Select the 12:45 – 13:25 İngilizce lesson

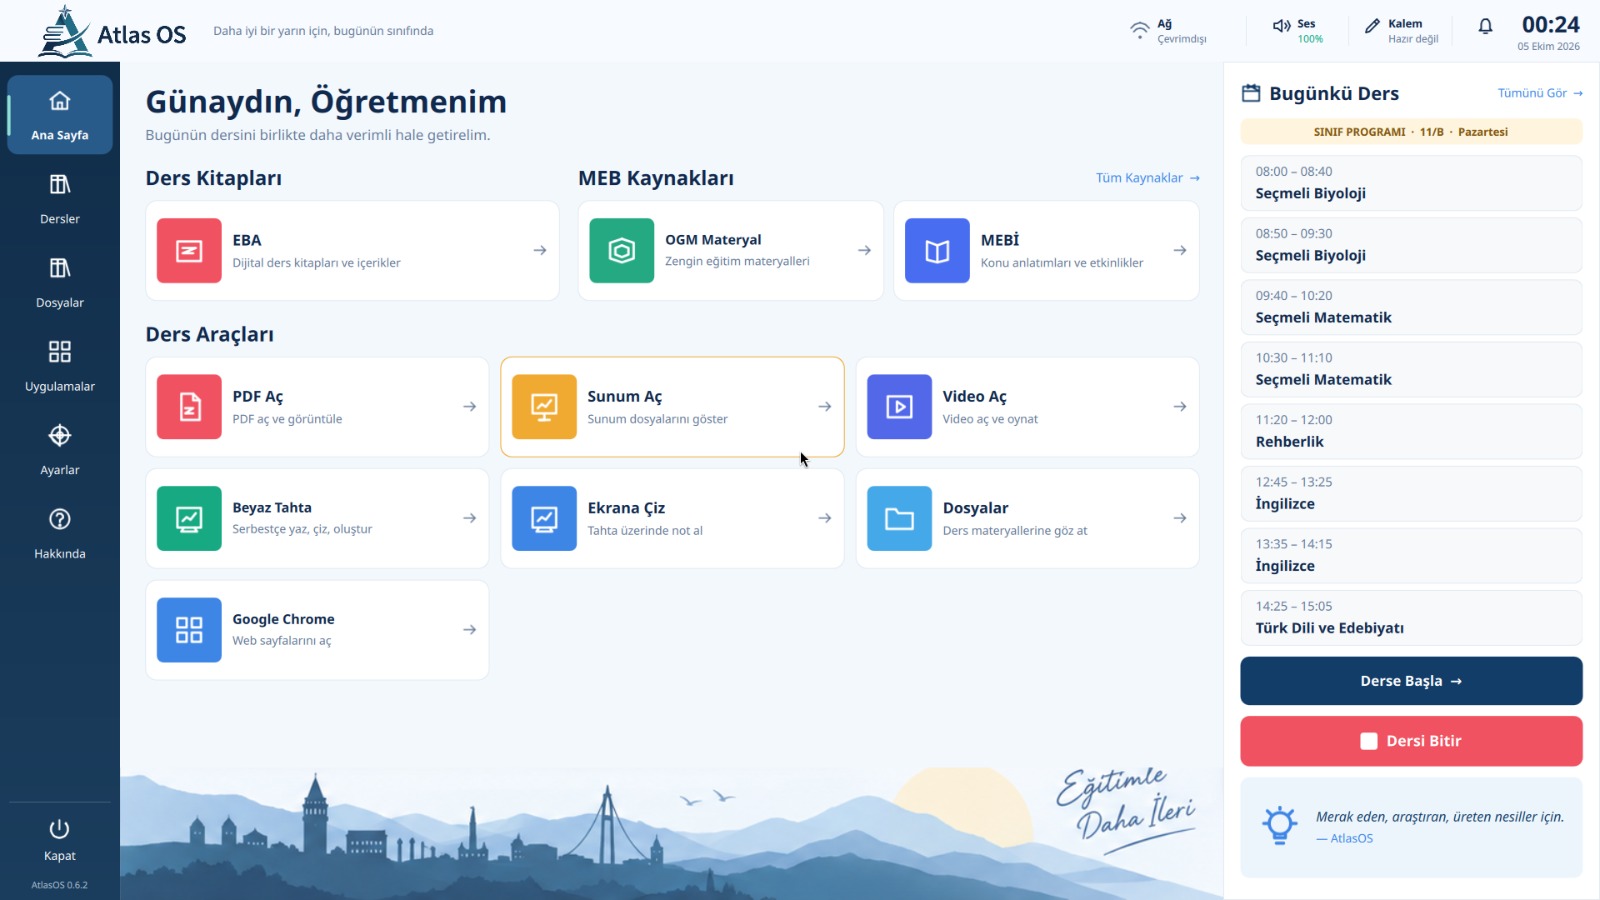pos(1411,493)
